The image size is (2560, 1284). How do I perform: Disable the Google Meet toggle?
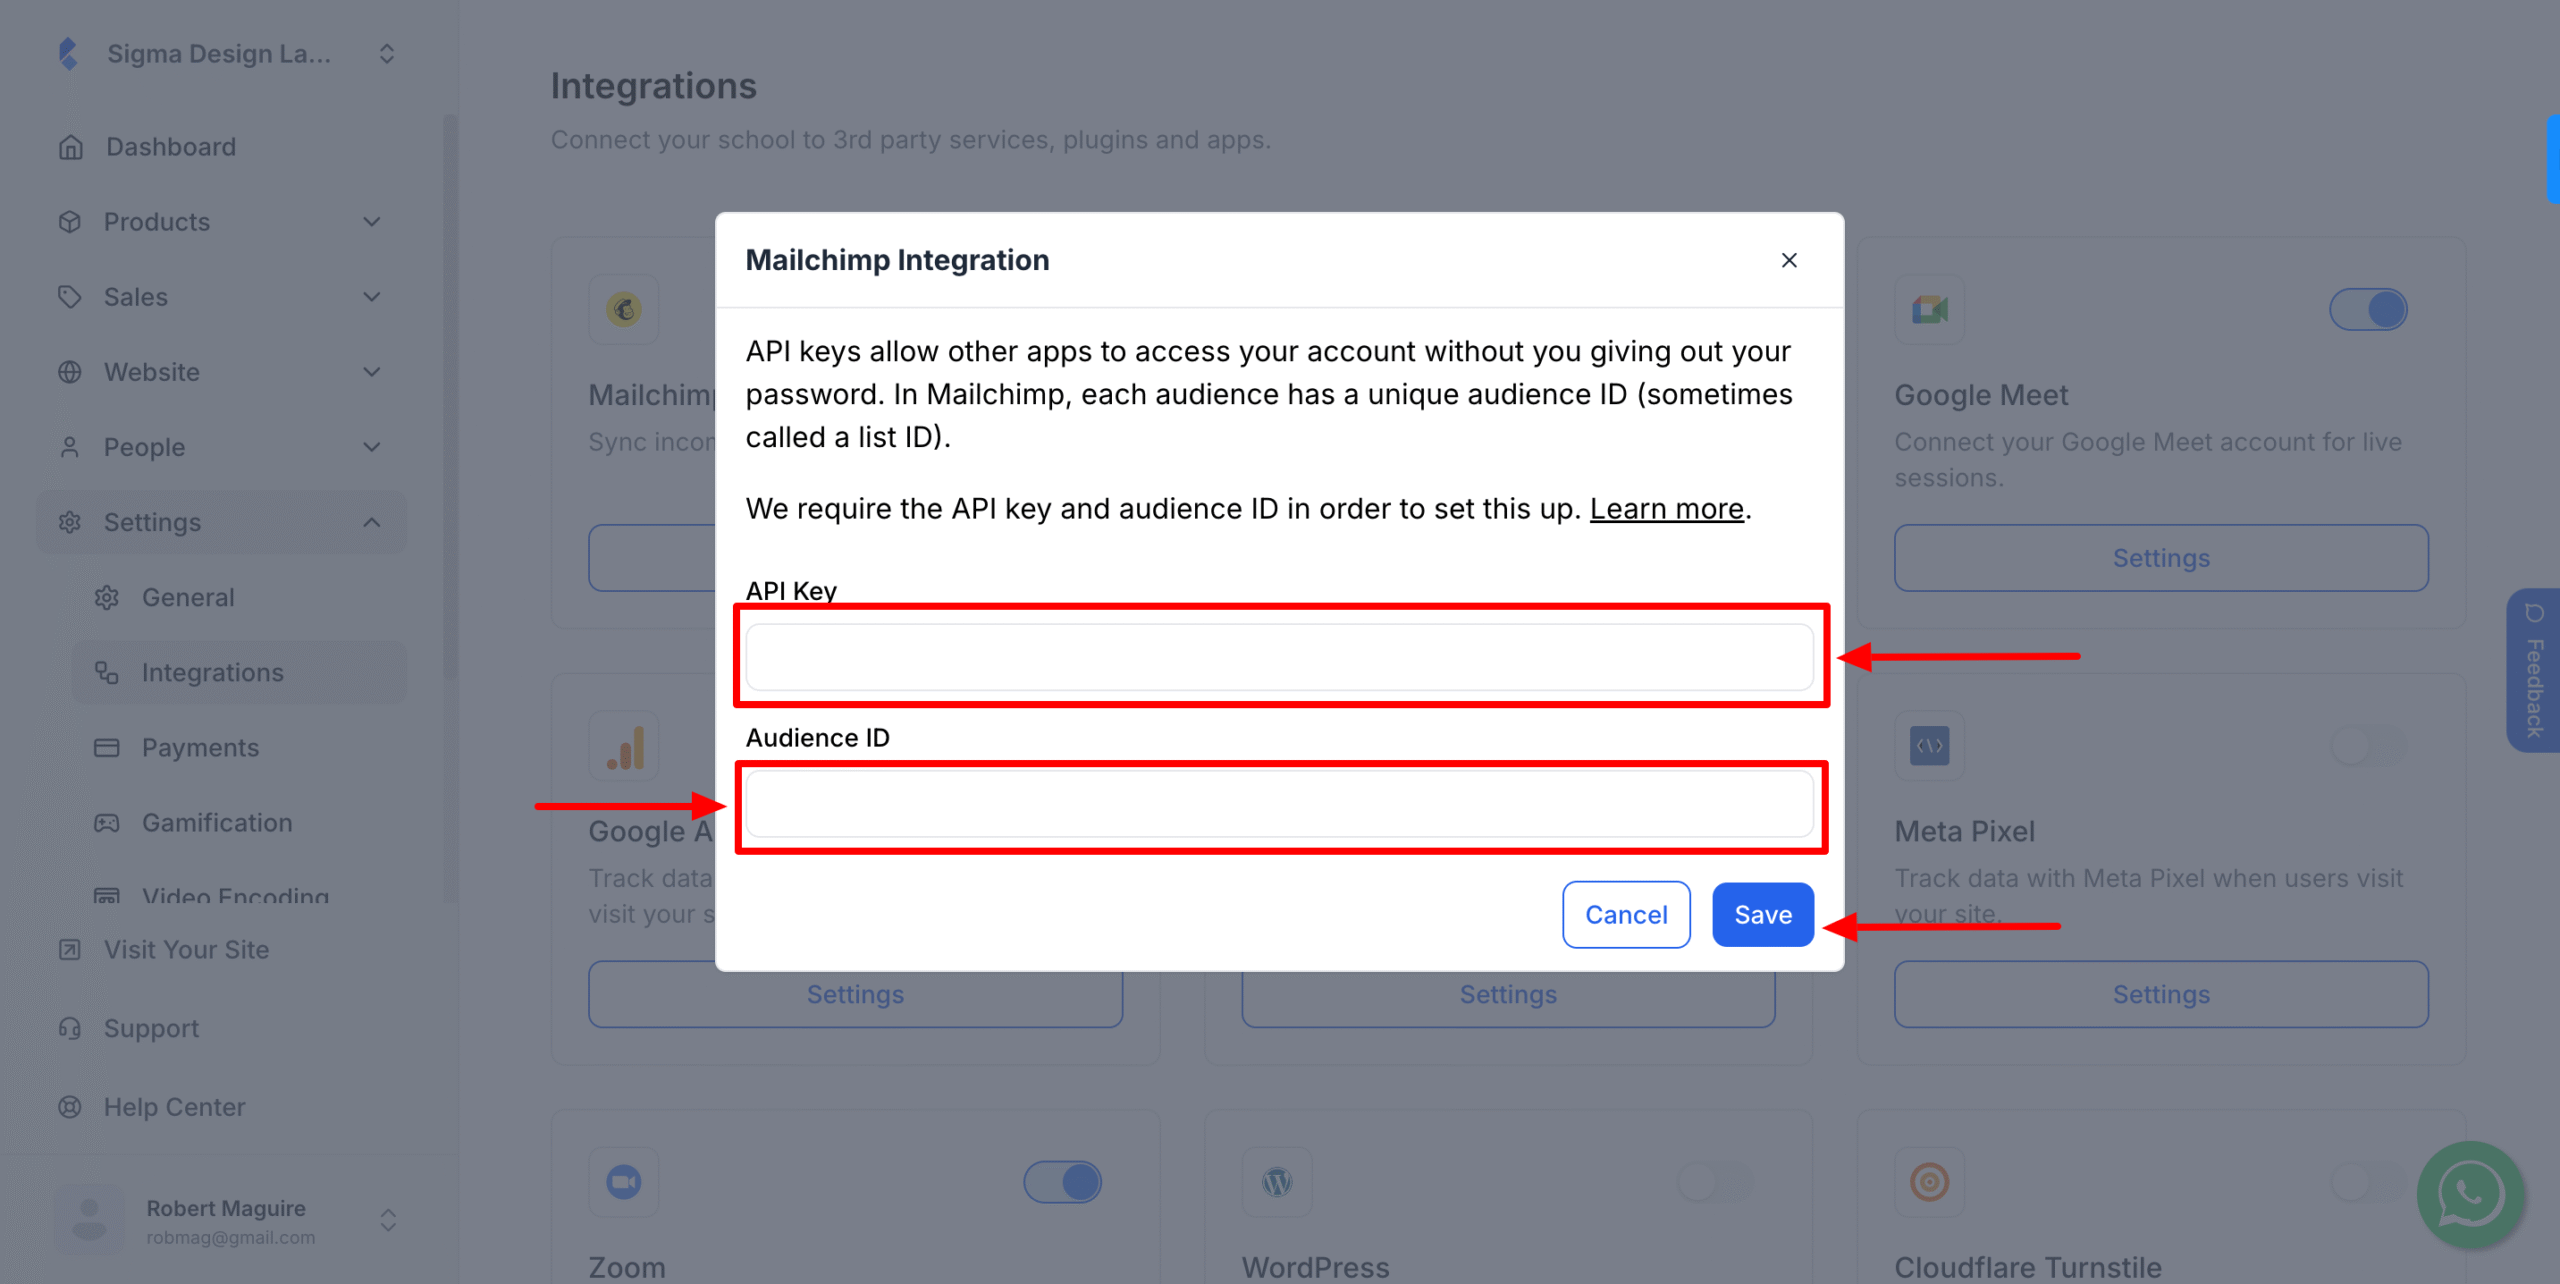pos(2369,310)
